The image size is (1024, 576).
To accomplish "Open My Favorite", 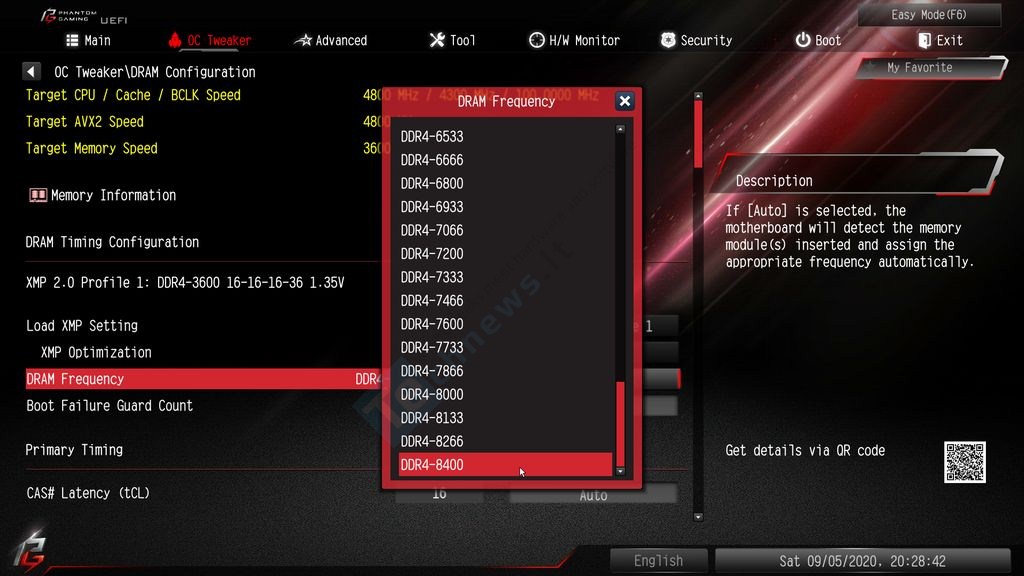I will tap(931, 67).
